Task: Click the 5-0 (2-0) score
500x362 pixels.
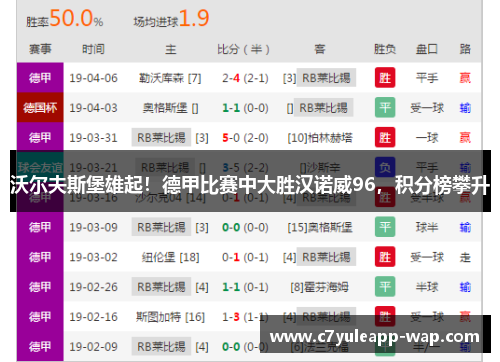Action: 245,138
